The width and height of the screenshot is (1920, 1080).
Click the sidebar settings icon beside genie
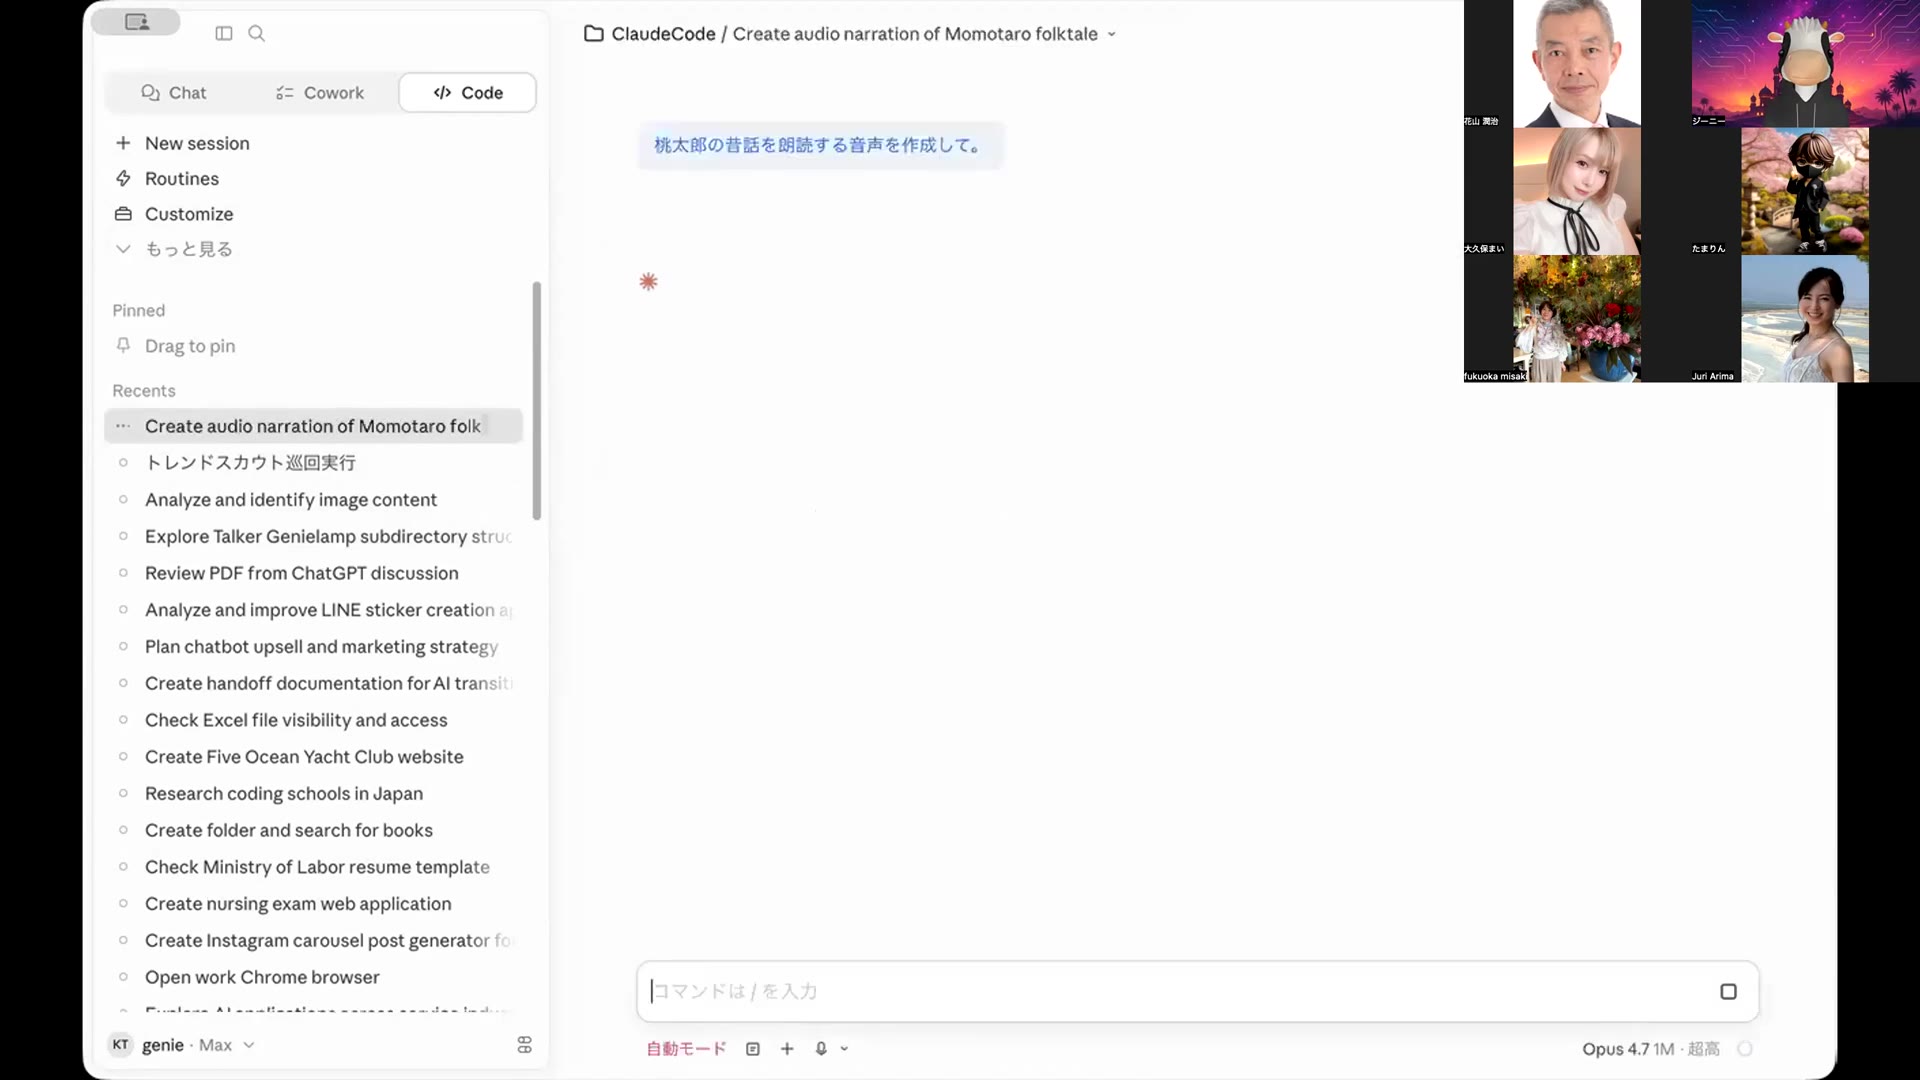click(x=524, y=1045)
